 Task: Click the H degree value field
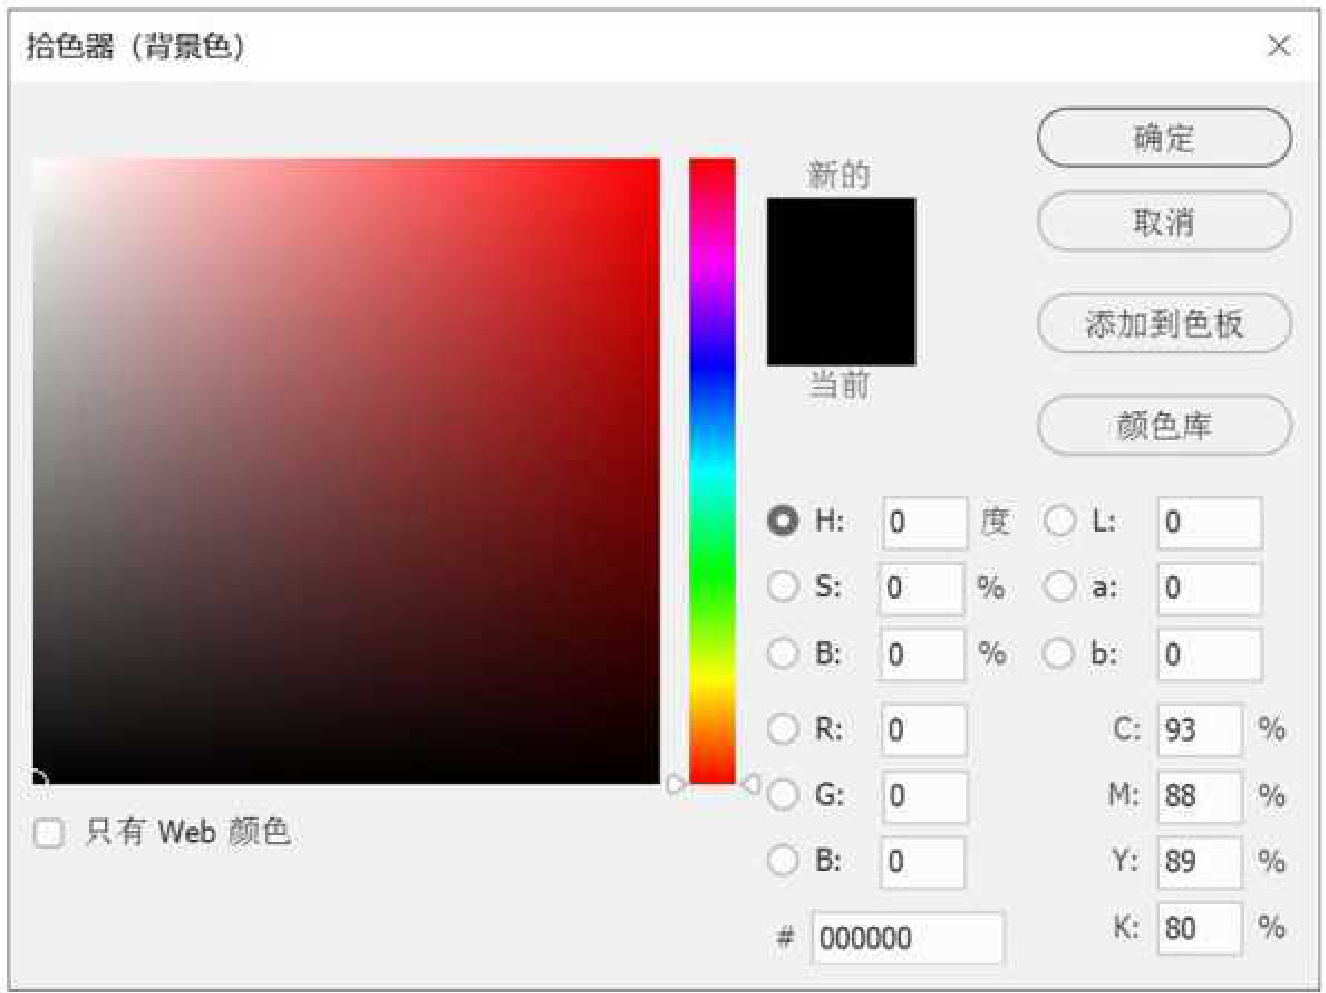click(924, 522)
